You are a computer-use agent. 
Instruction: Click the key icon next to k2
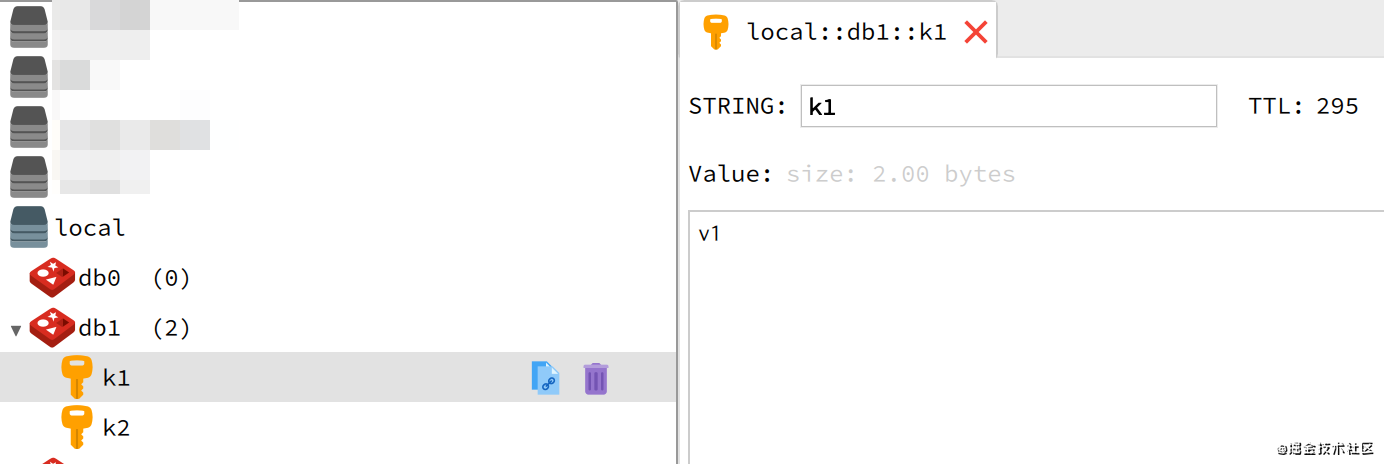tap(76, 427)
